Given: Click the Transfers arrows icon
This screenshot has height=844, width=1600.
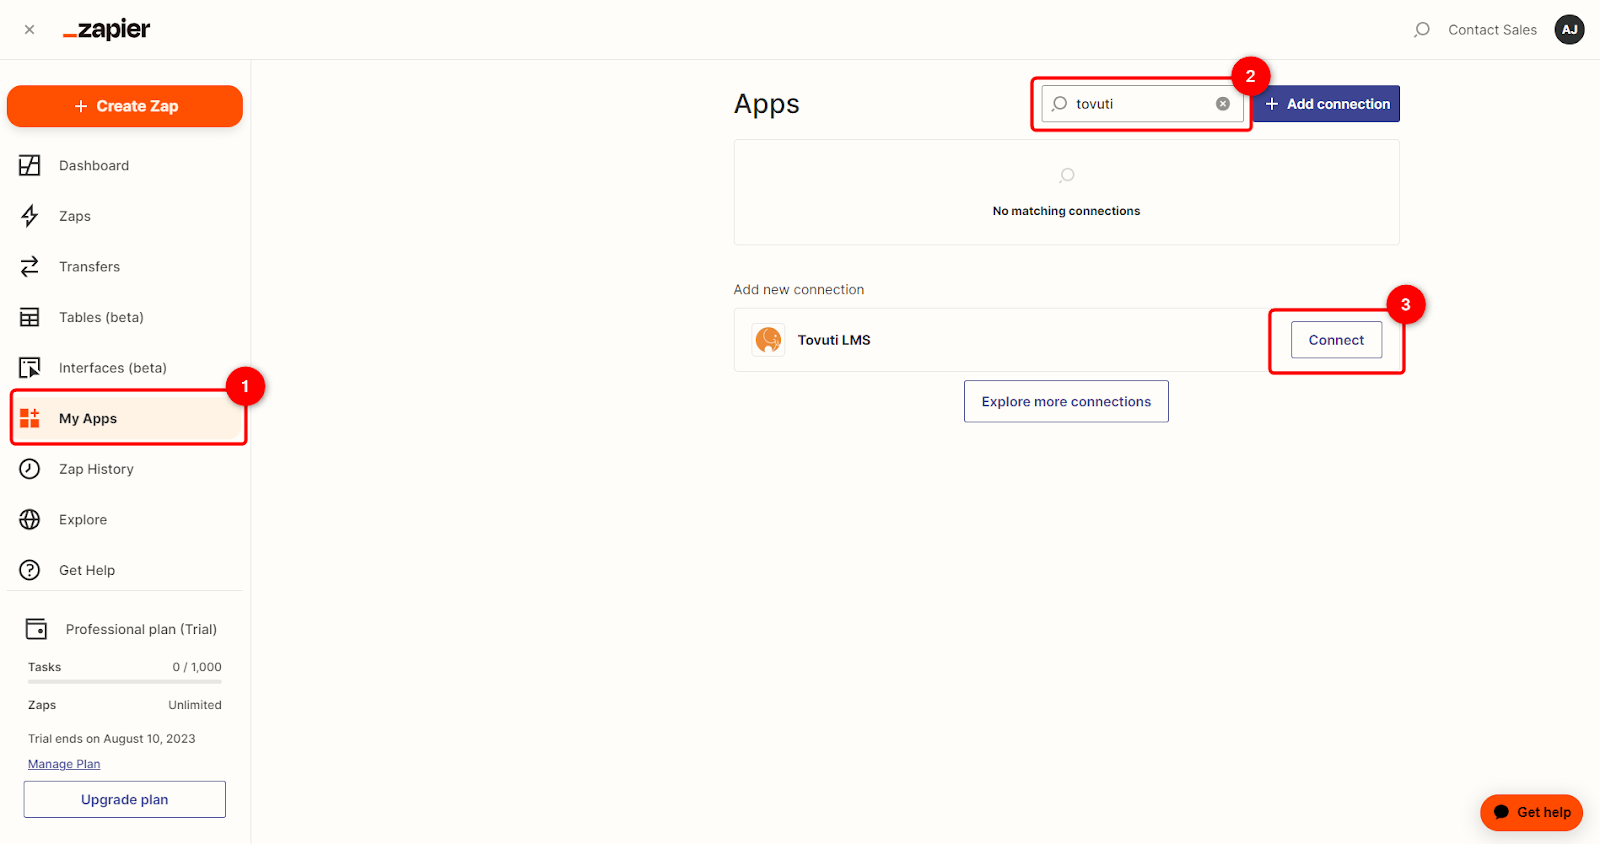Looking at the screenshot, I should point(30,266).
